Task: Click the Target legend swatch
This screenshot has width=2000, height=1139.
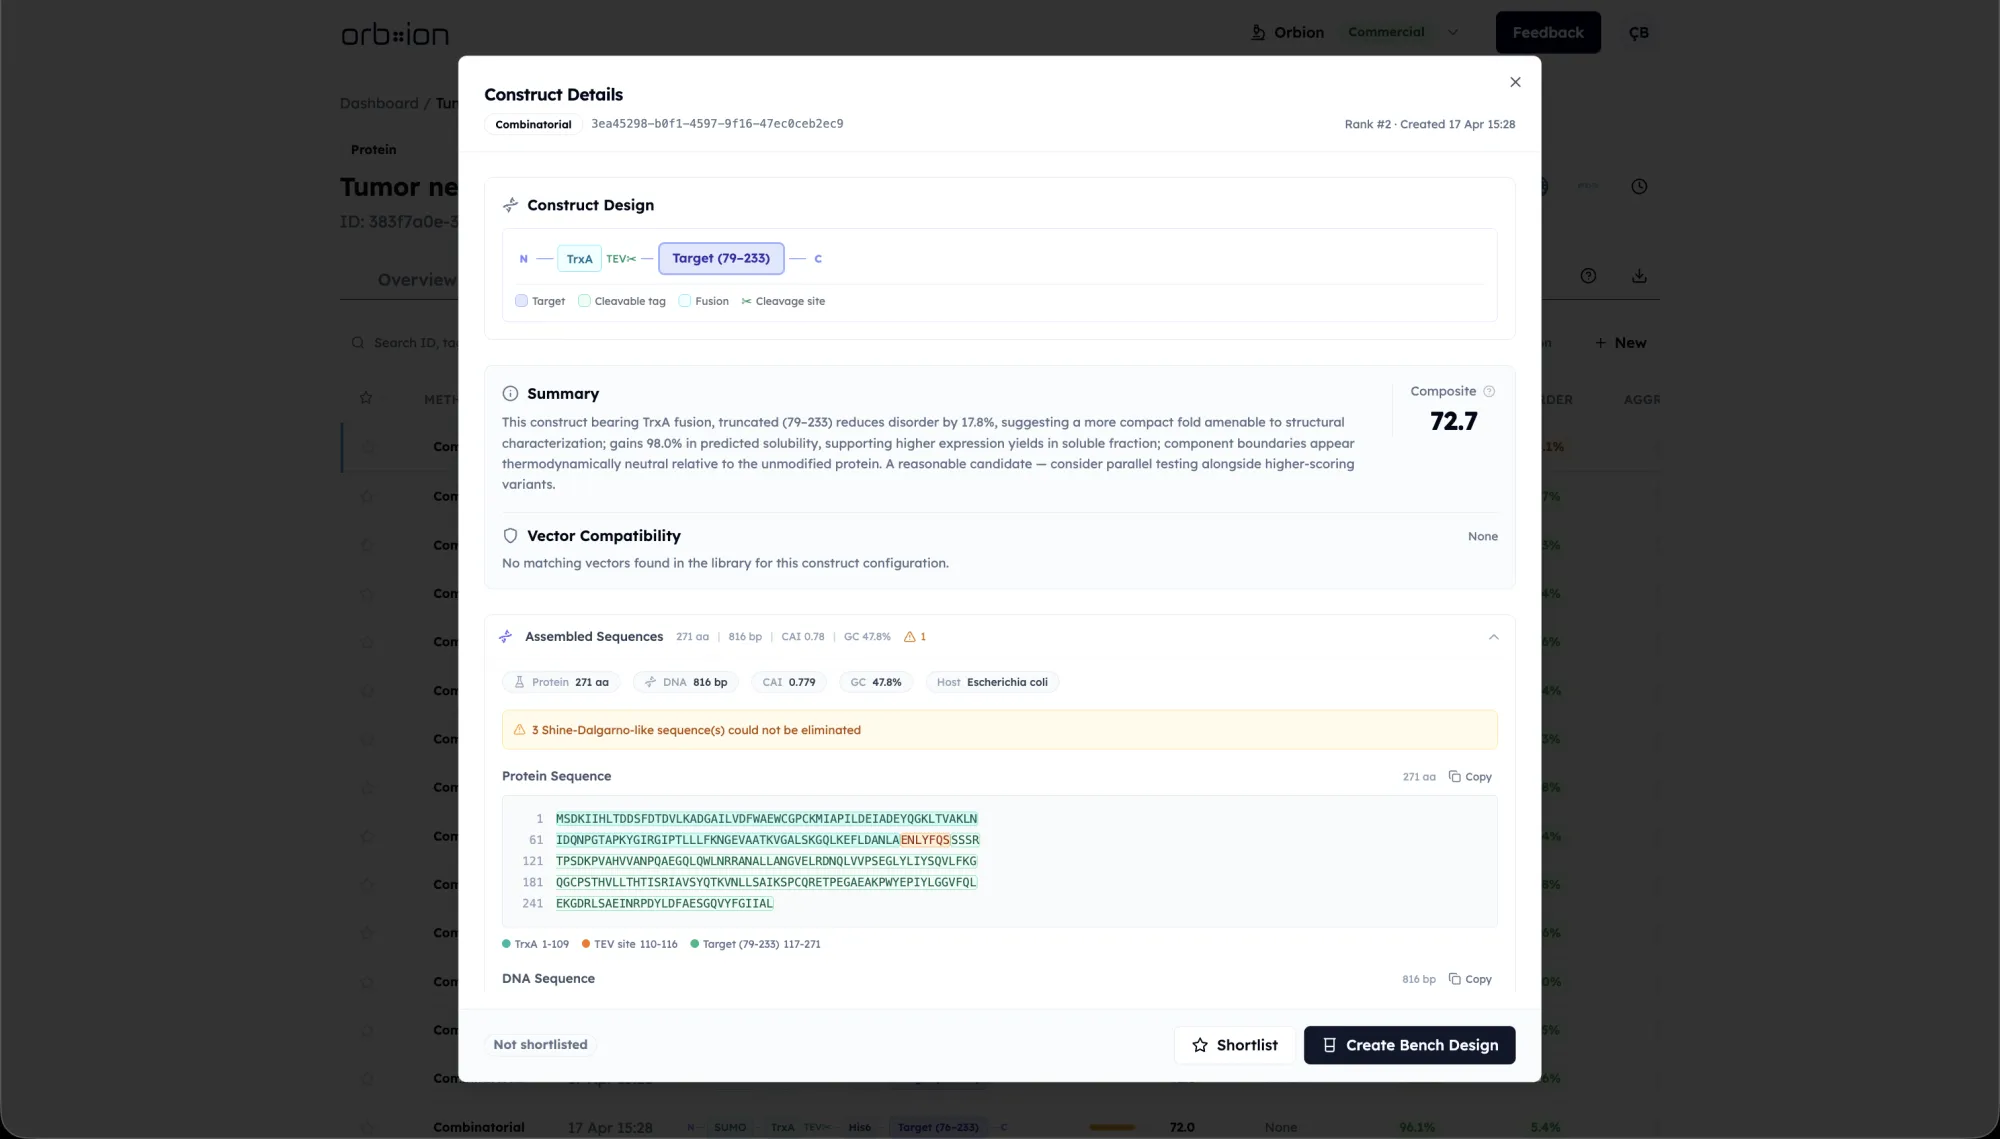Action: click(521, 301)
